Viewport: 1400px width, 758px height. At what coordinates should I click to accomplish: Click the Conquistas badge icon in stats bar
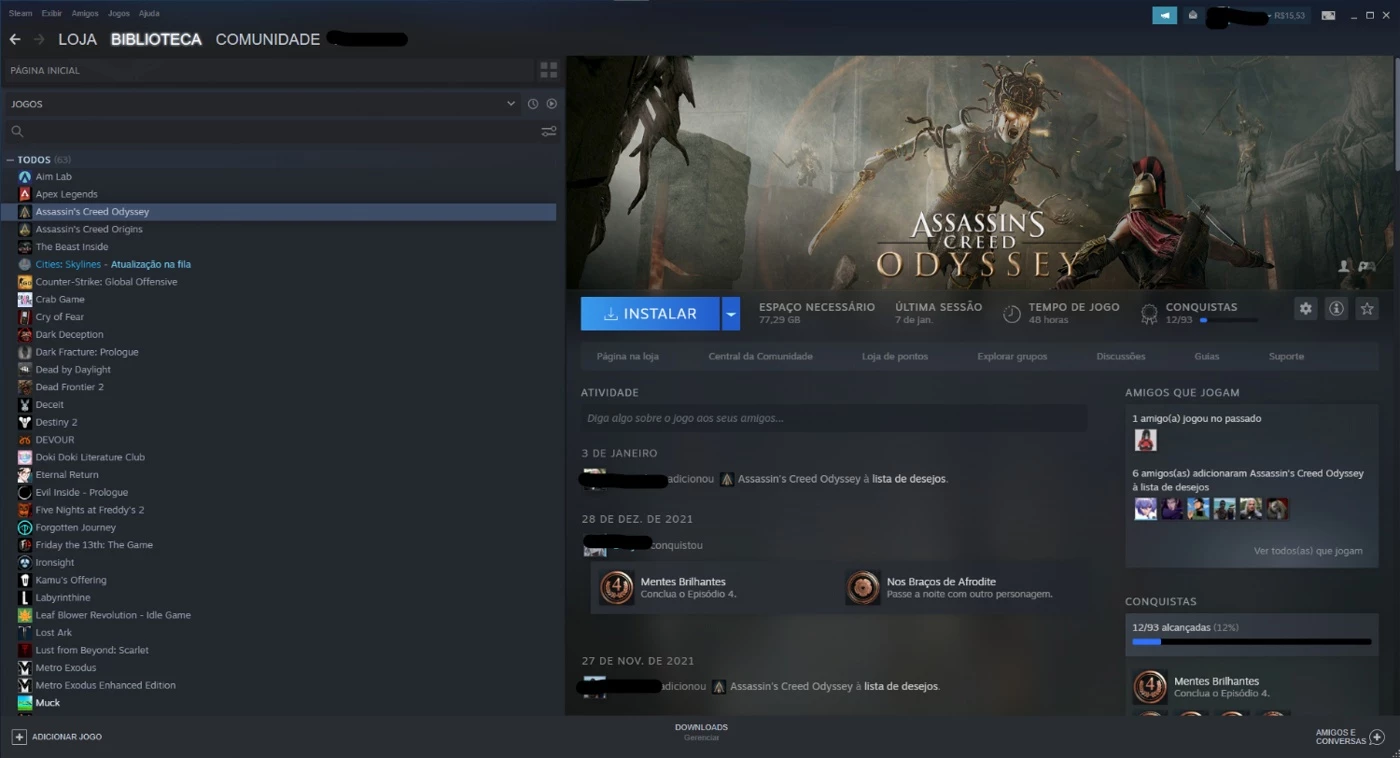(x=1149, y=314)
